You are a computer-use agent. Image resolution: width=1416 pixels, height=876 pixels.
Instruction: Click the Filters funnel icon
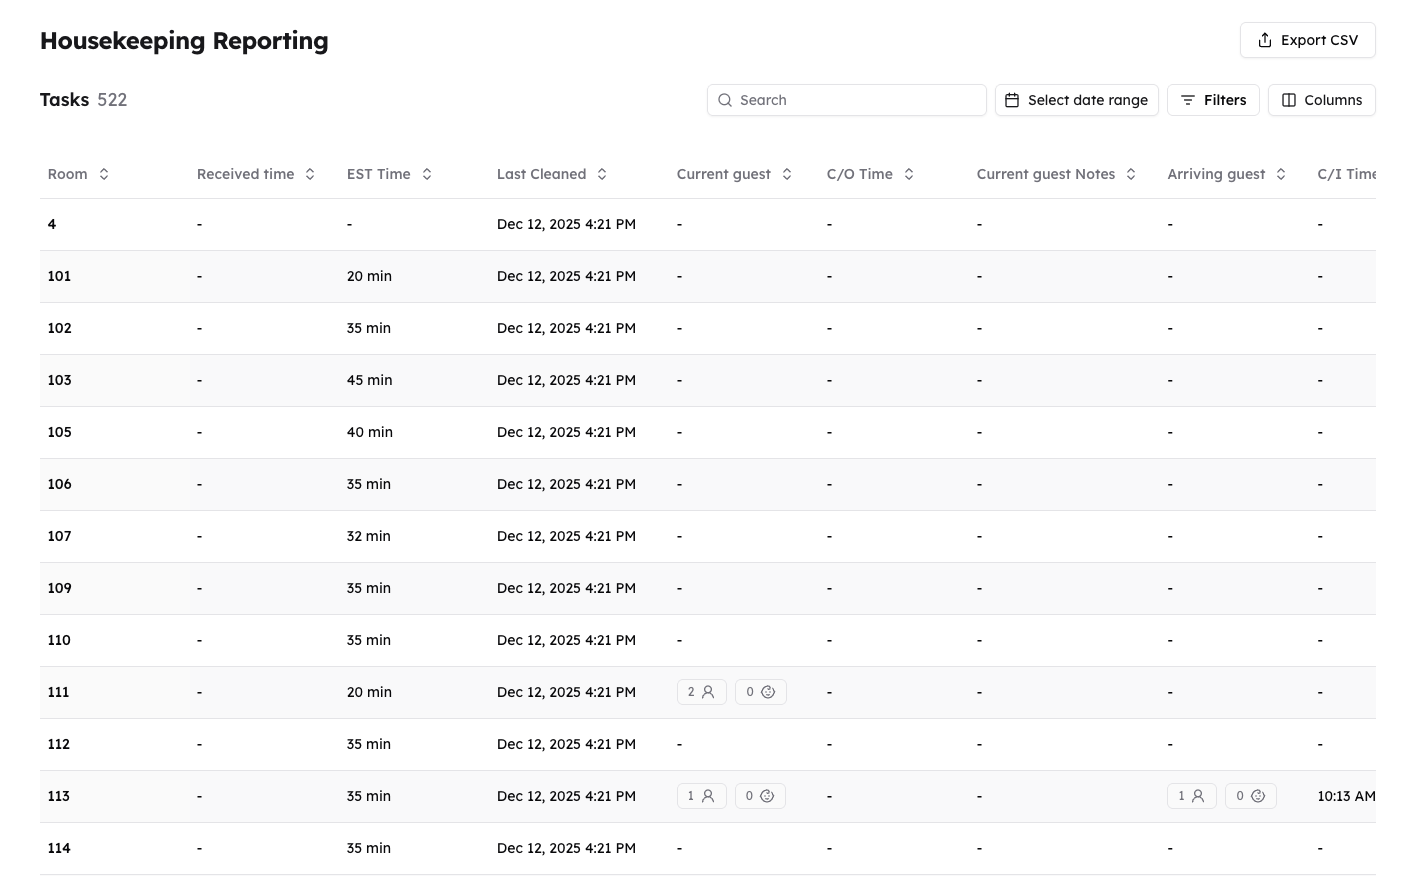coord(1188,100)
